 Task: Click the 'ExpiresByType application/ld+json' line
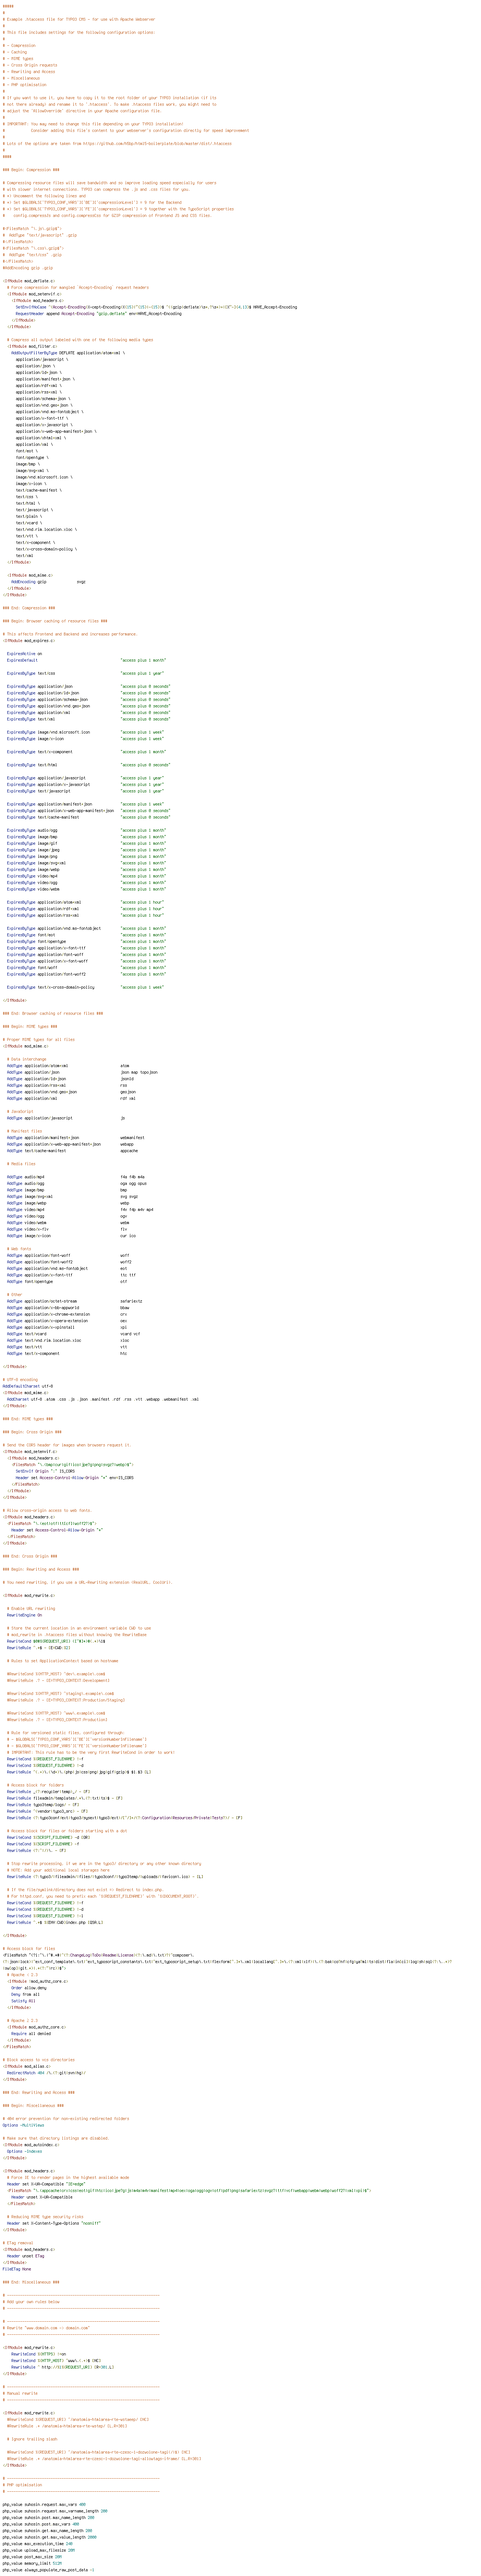(x=89, y=692)
